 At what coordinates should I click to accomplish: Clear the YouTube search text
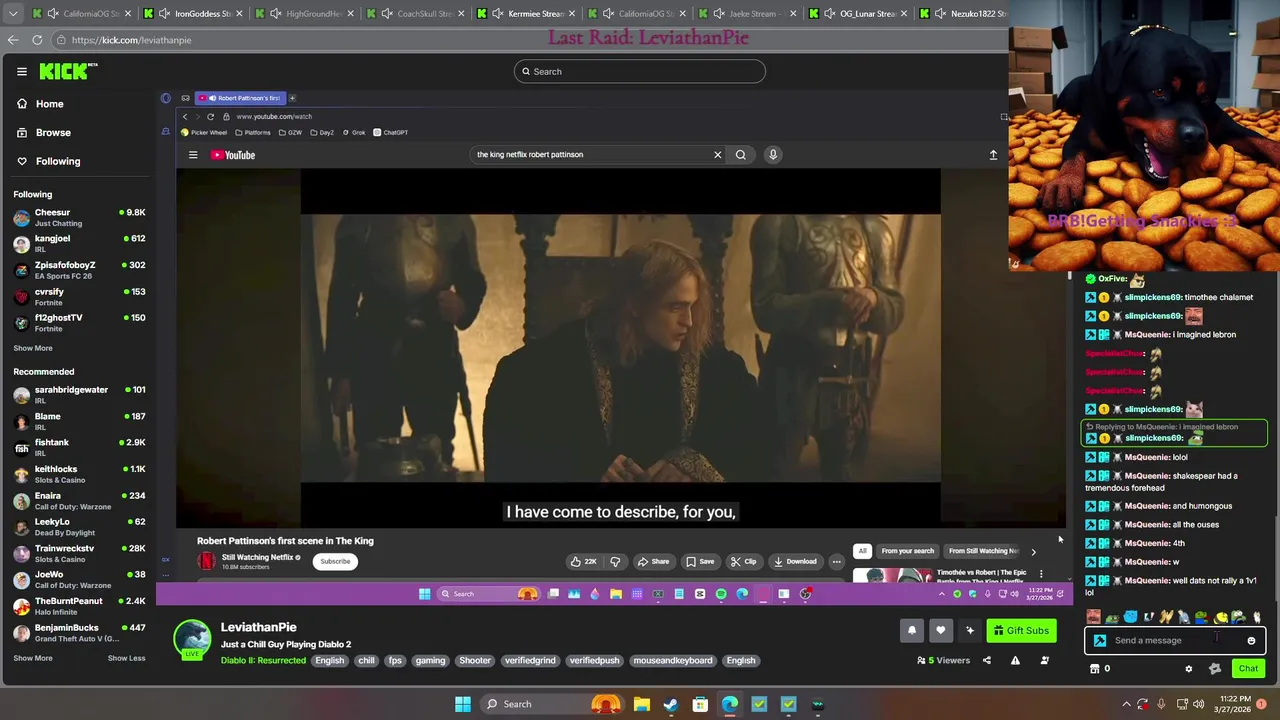pyautogui.click(x=717, y=155)
